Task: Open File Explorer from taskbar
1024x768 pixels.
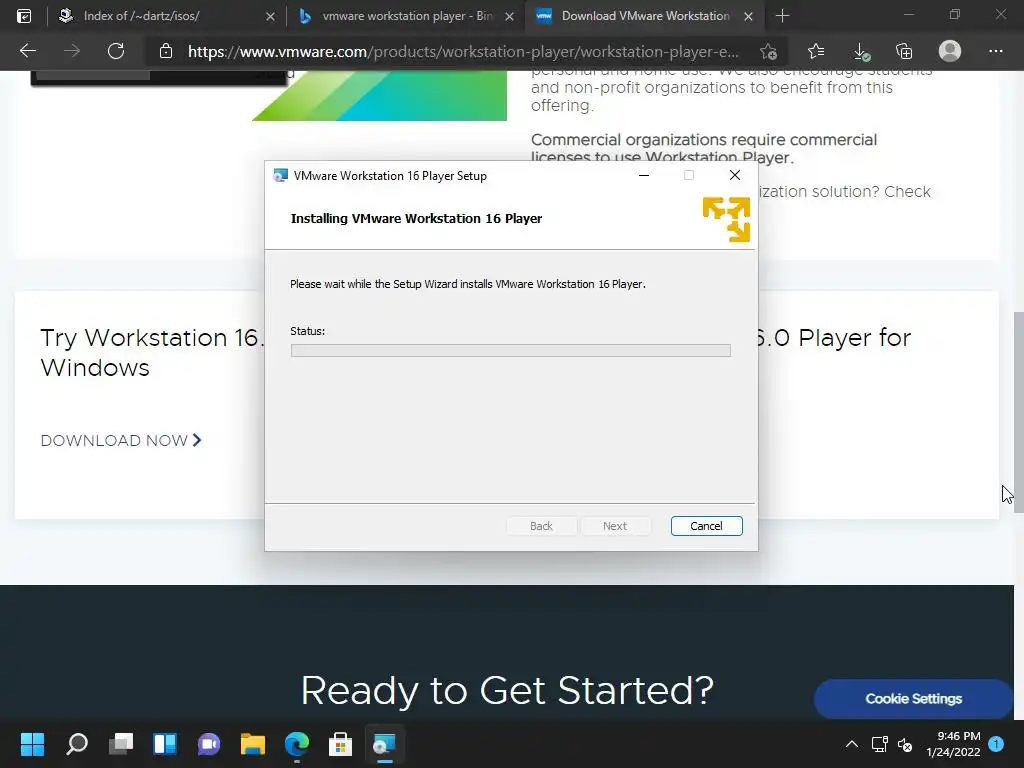Action: click(x=253, y=744)
